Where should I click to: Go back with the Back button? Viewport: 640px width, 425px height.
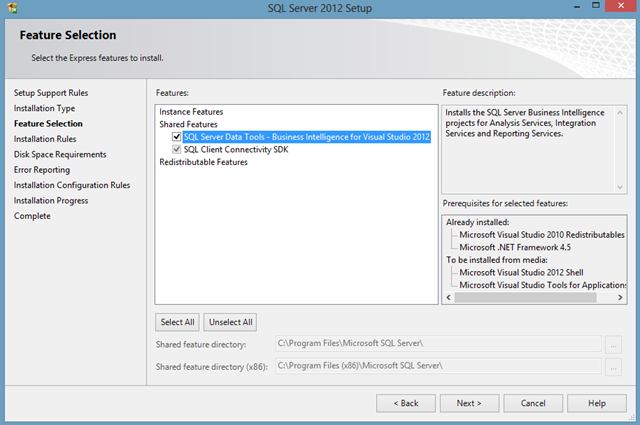[x=406, y=403]
